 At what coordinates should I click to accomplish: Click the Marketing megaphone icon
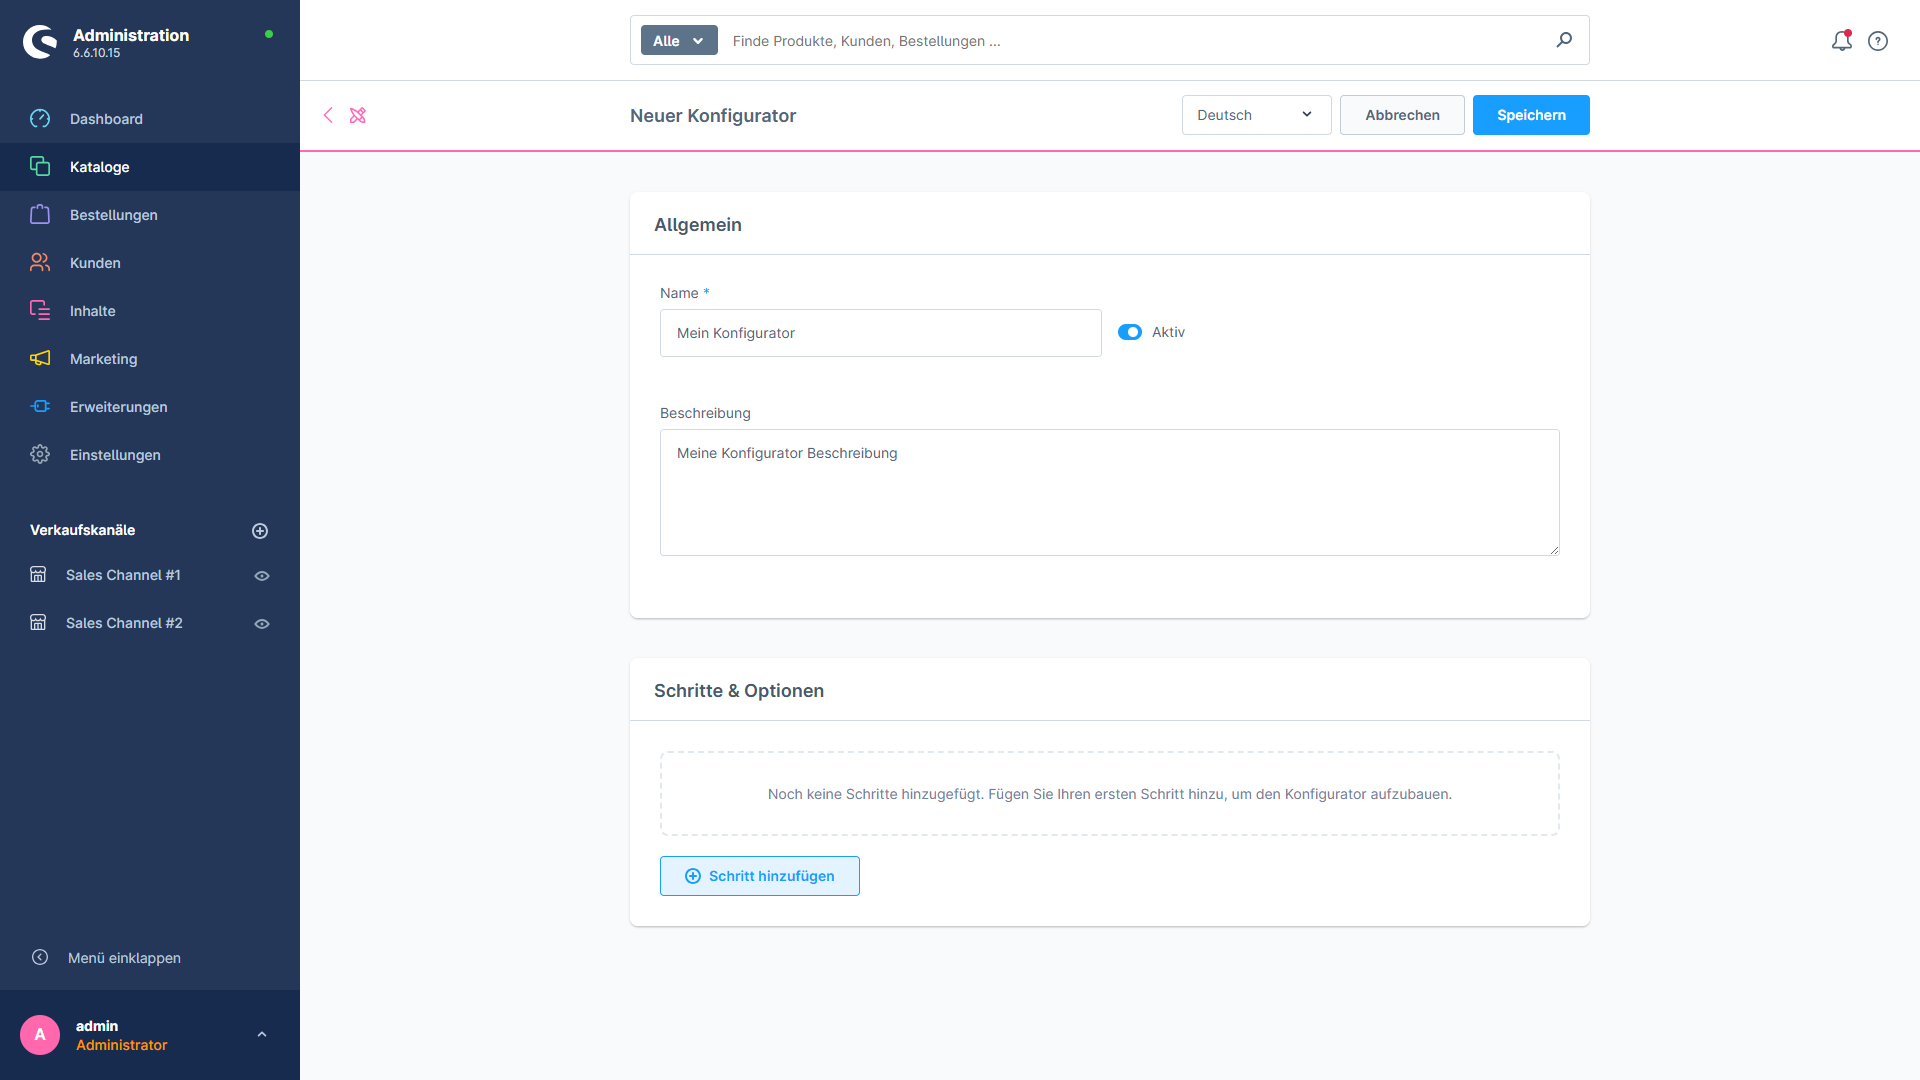[40, 358]
